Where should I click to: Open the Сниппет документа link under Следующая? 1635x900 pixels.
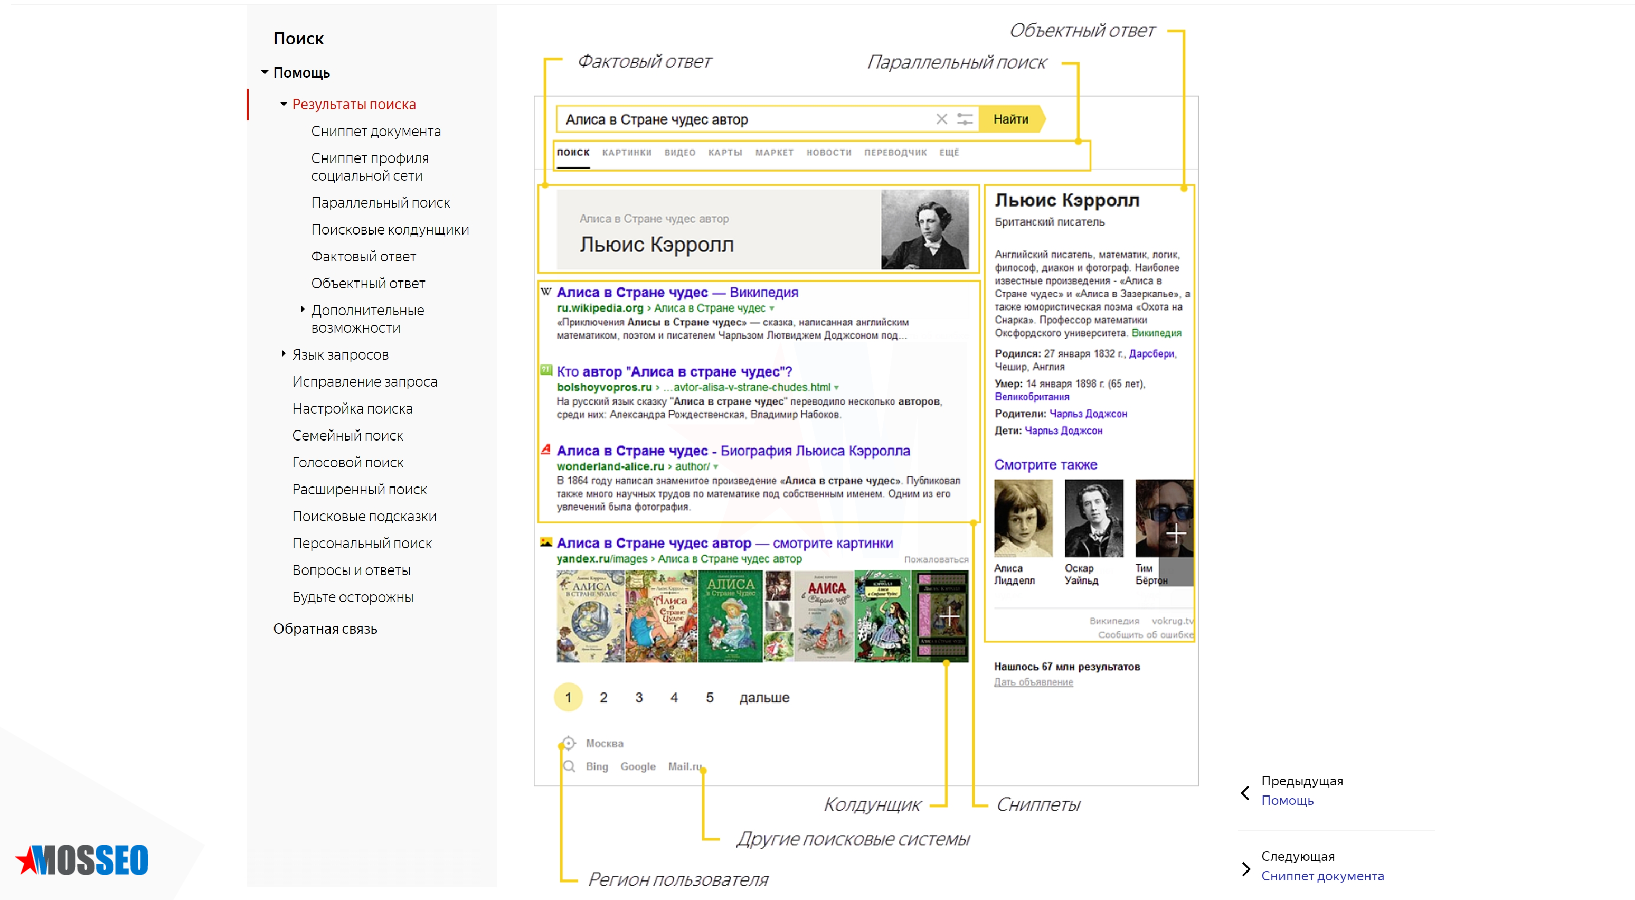pyautogui.click(x=1322, y=876)
